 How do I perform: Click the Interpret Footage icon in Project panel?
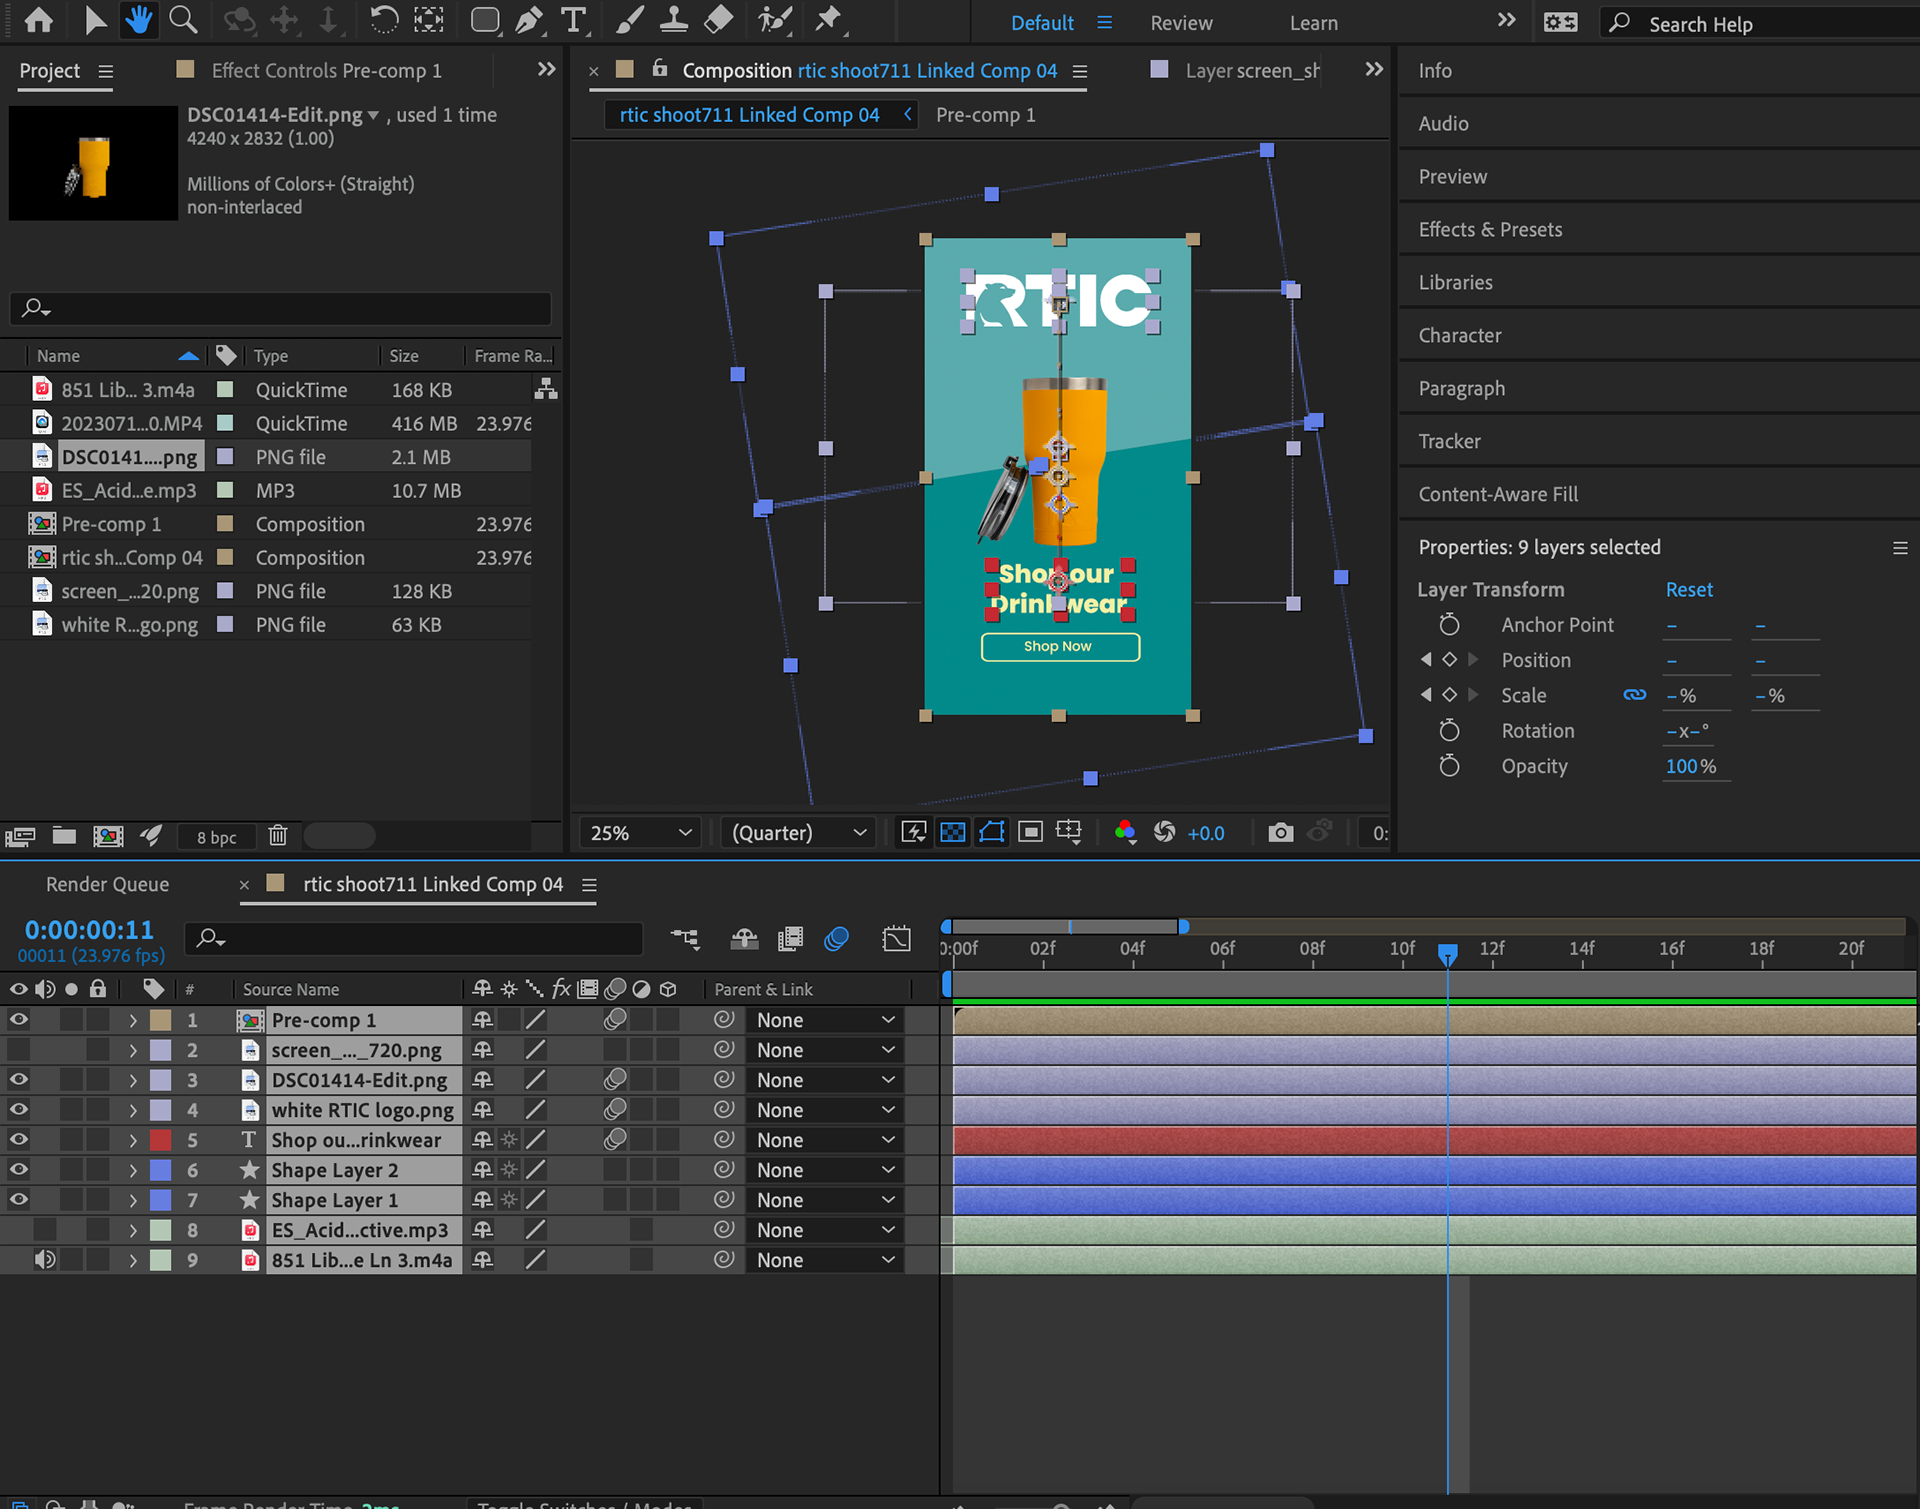point(20,836)
